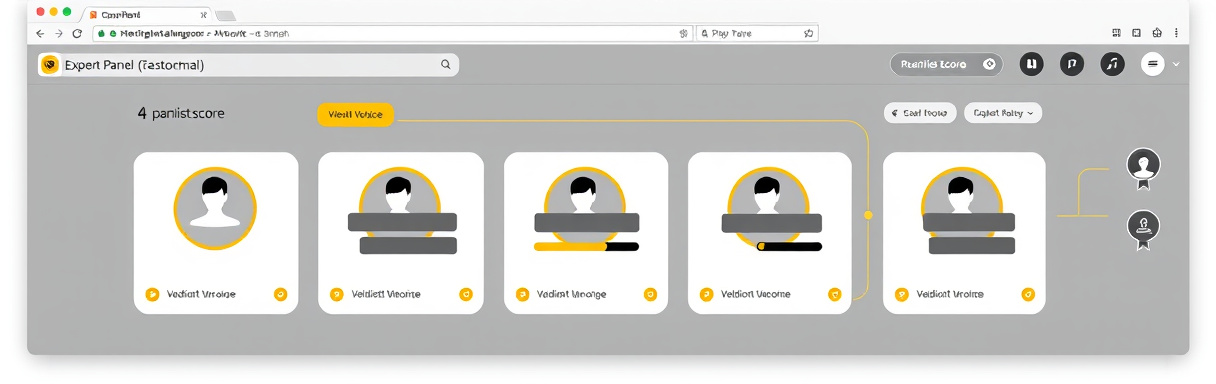The width and height of the screenshot is (1216, 384).
Task: Open a new tab with the tab-bar button
Action: (225, 16)
